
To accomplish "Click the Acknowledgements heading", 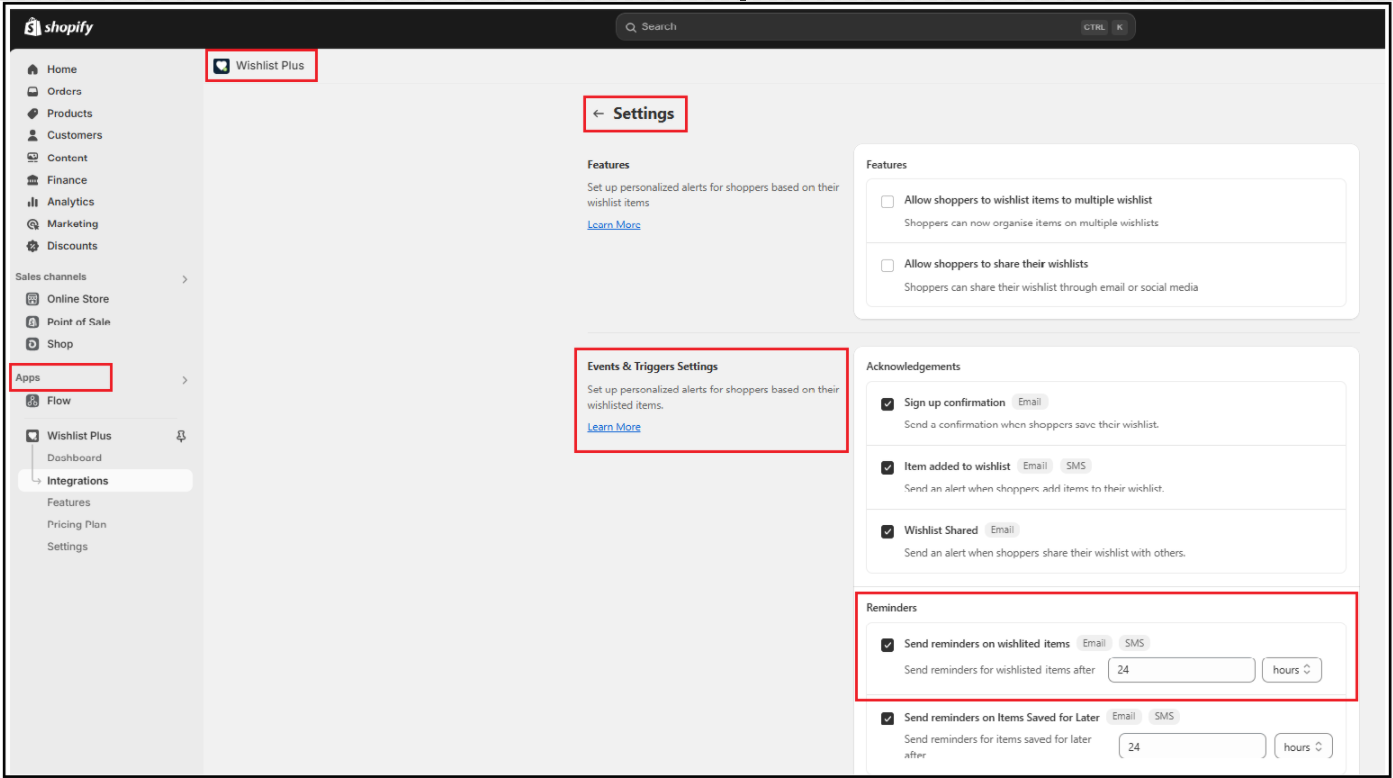I will [x=913, y=367].
